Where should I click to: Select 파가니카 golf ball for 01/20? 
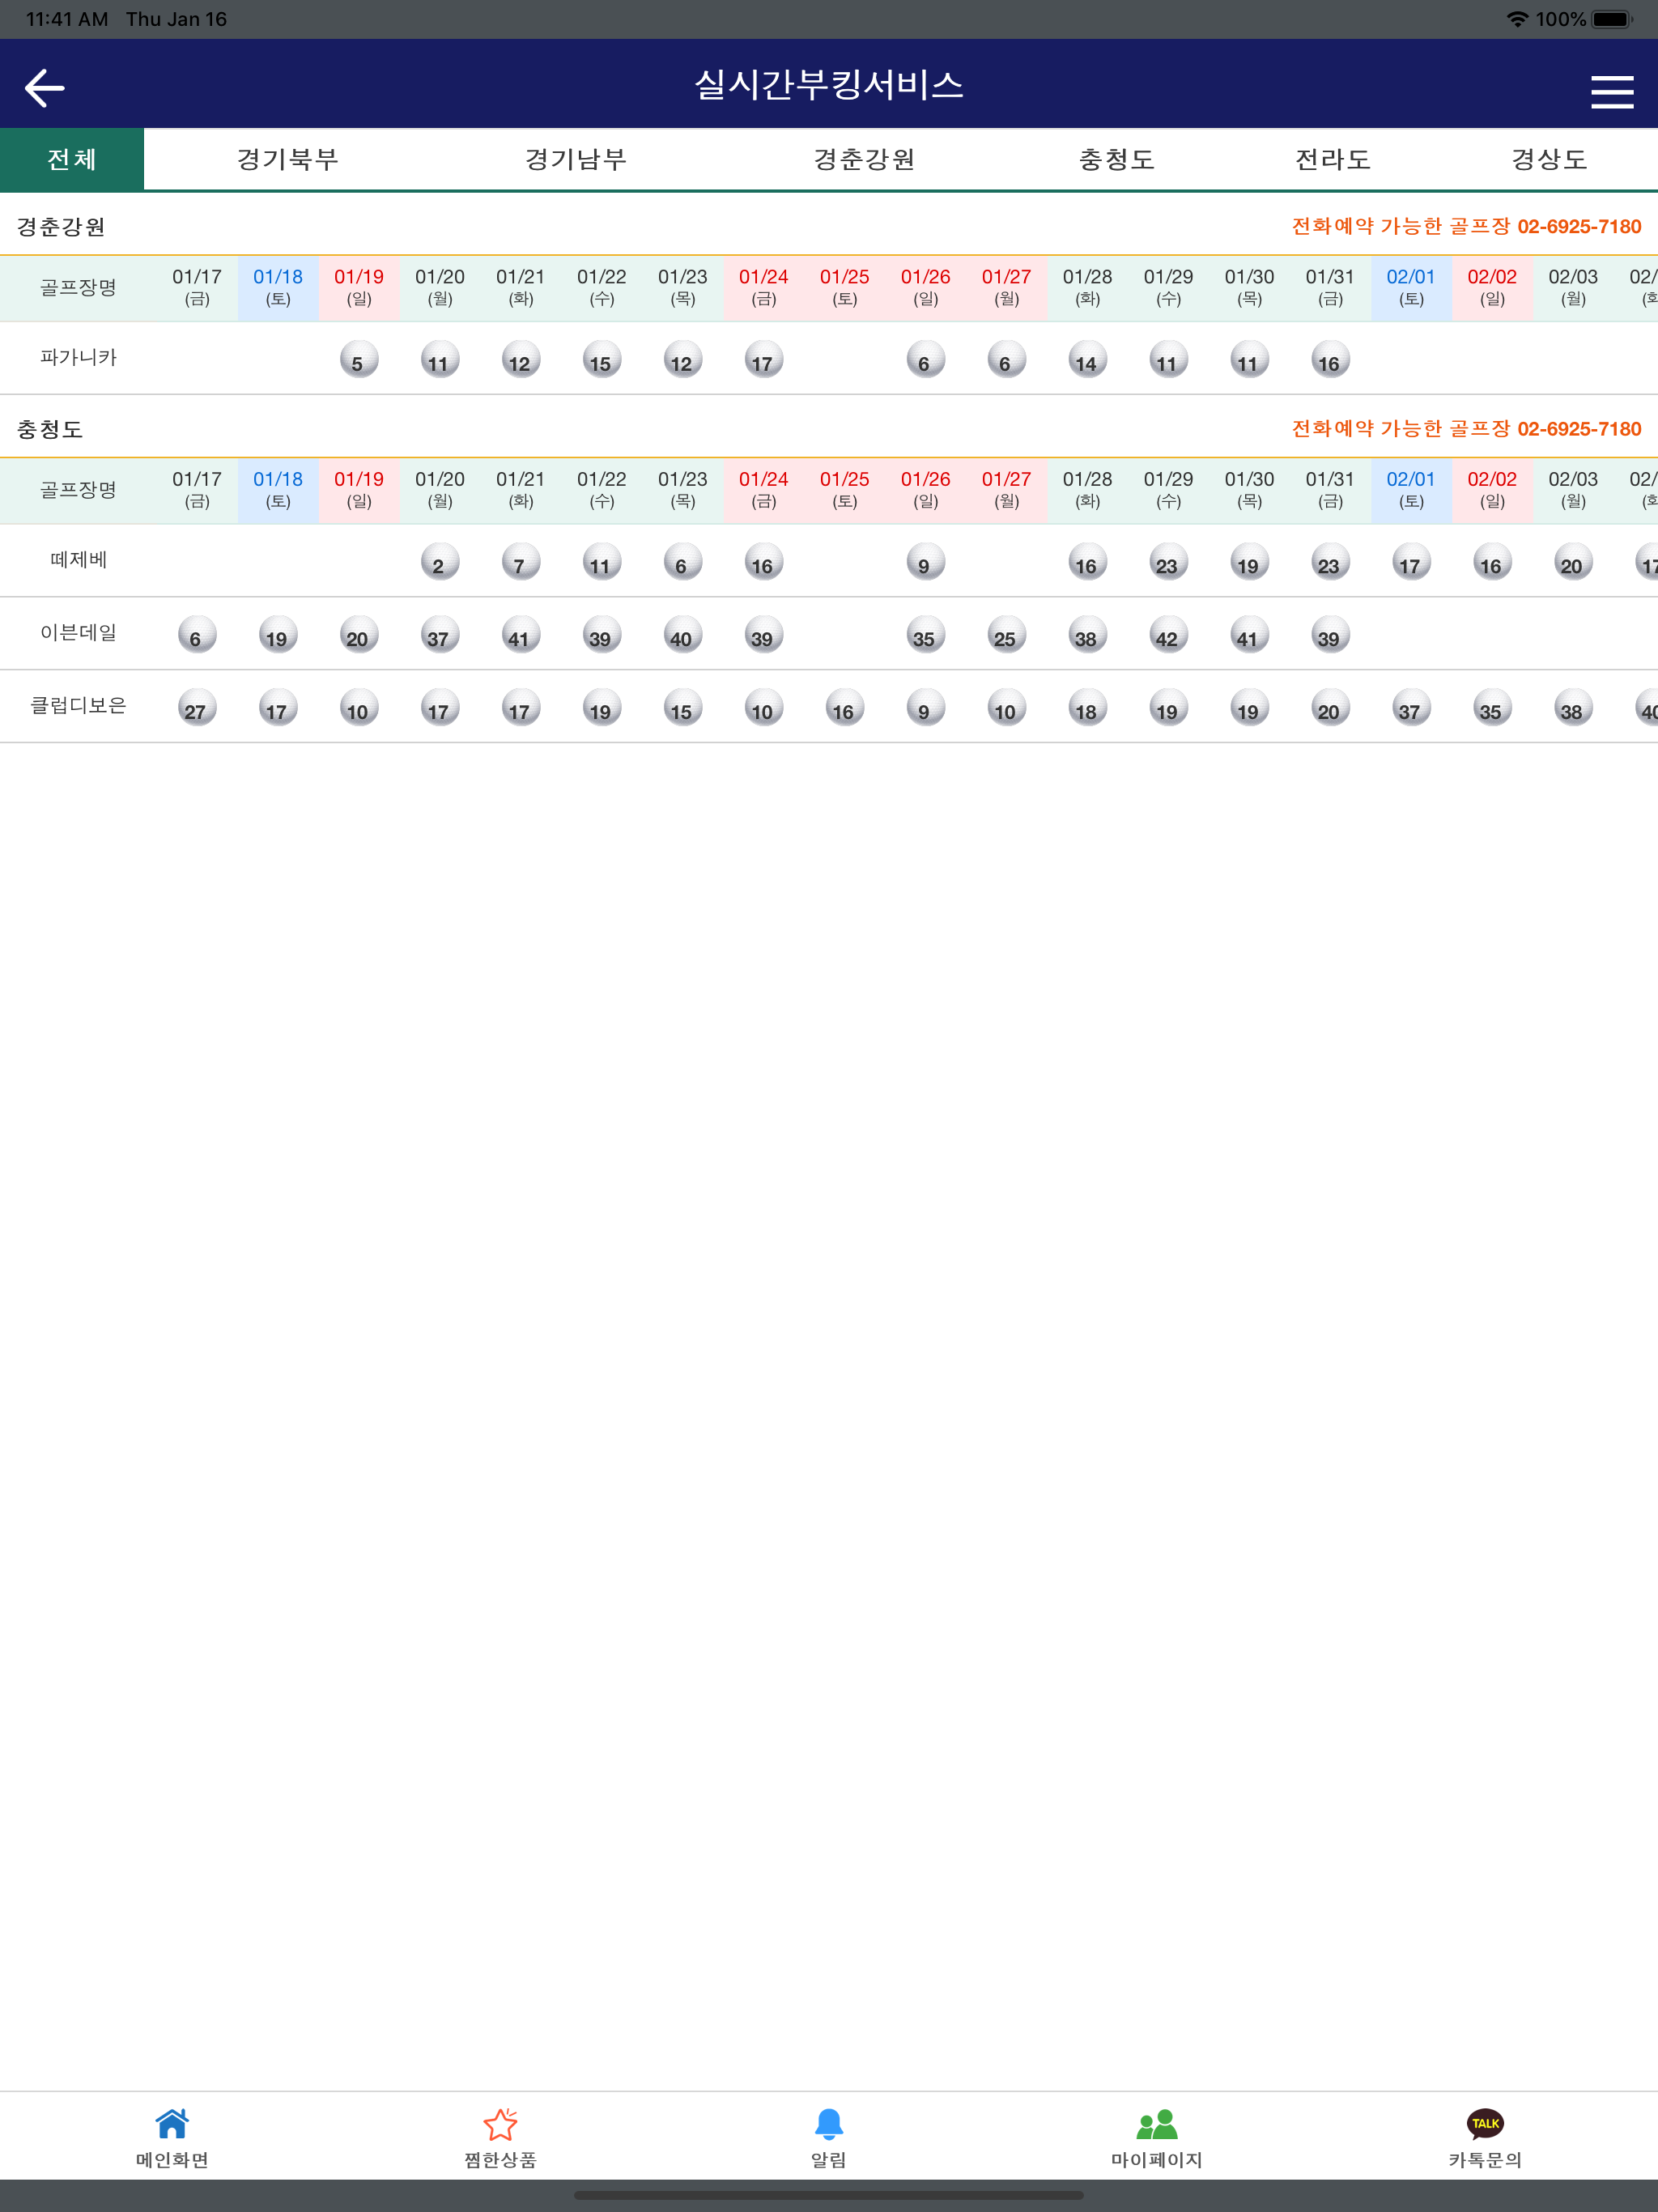coord(440,360)
